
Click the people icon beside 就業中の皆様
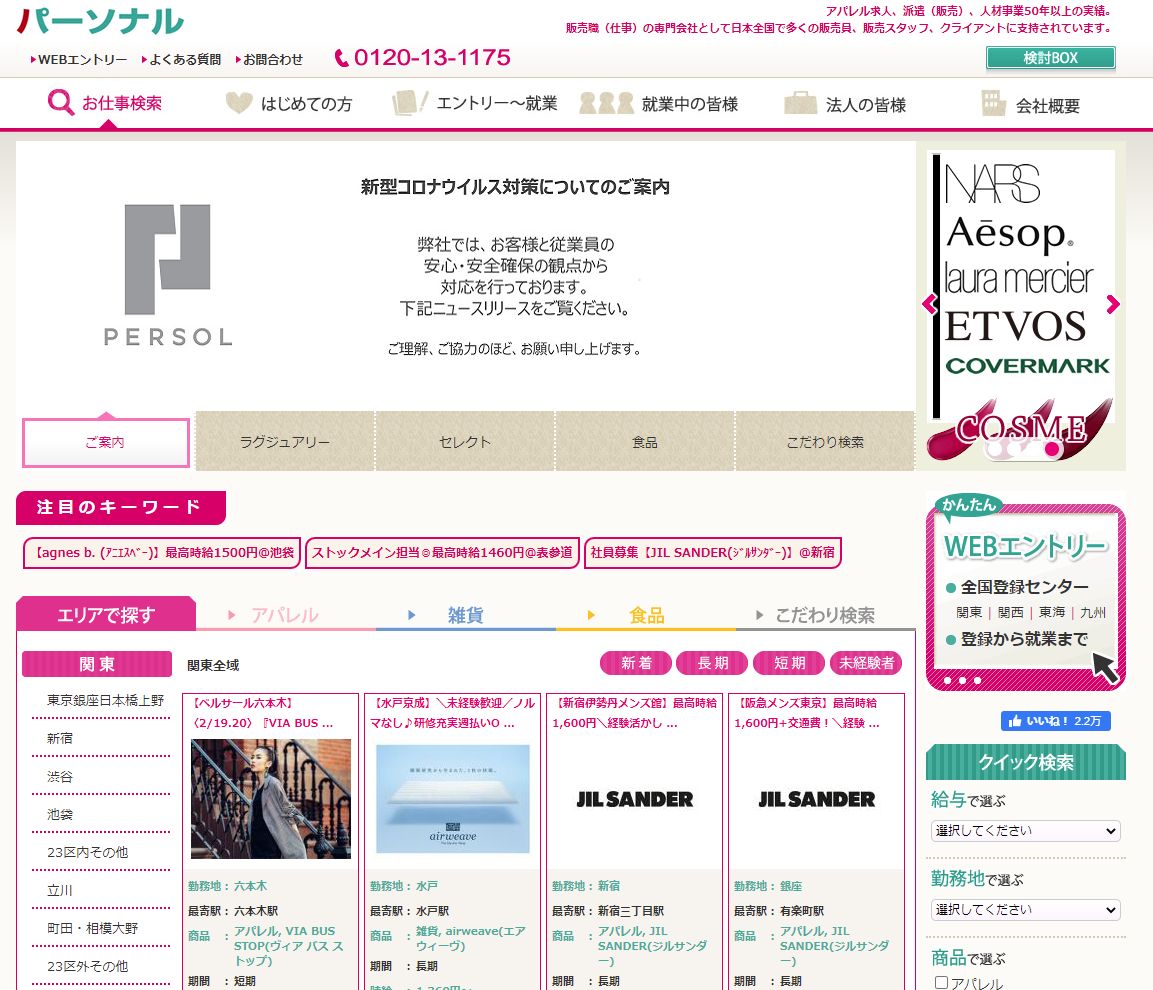tap(606, 103)
